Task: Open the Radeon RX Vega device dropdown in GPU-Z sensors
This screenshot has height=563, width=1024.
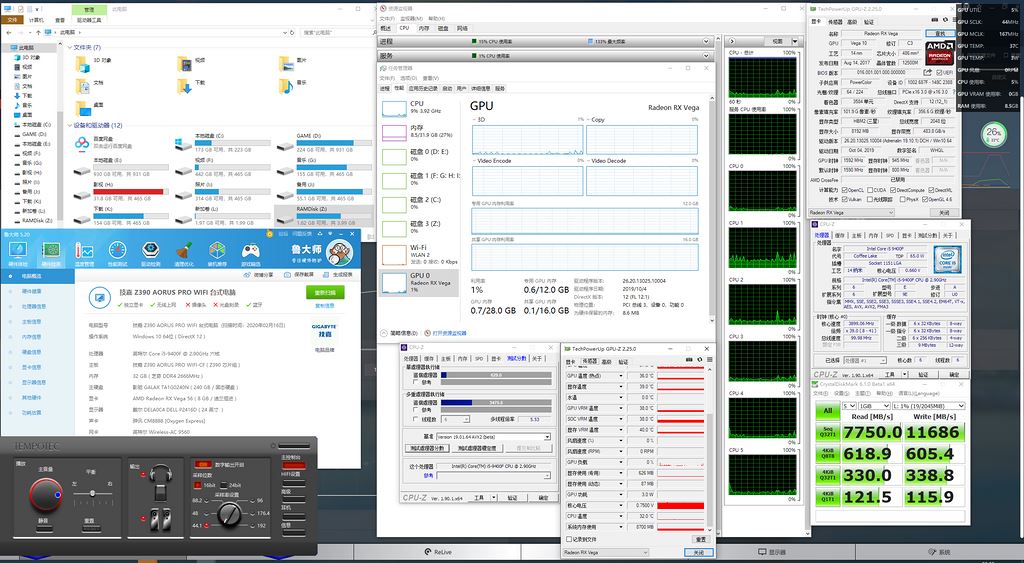Action: click(x=605, y=553)
